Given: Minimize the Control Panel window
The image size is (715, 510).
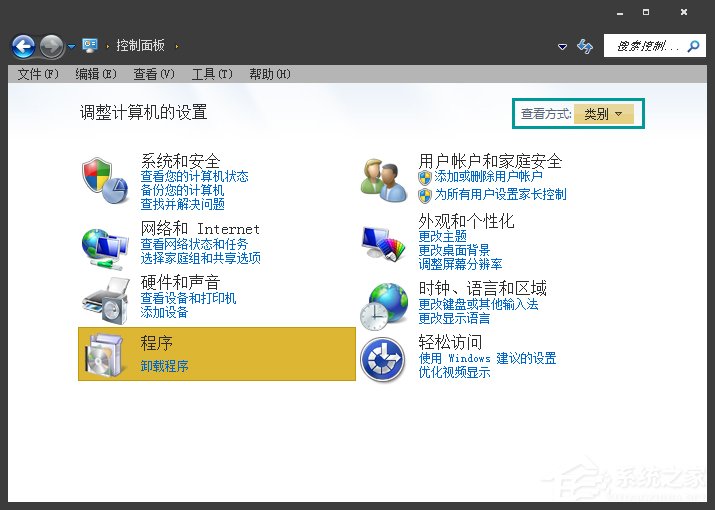Looking at the screenshot, I should pos(620,13).
